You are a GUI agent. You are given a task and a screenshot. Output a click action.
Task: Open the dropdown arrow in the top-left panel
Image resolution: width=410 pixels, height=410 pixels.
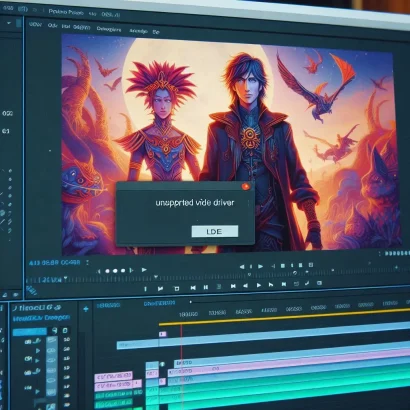pyautogui.click(x=9, y=23)
